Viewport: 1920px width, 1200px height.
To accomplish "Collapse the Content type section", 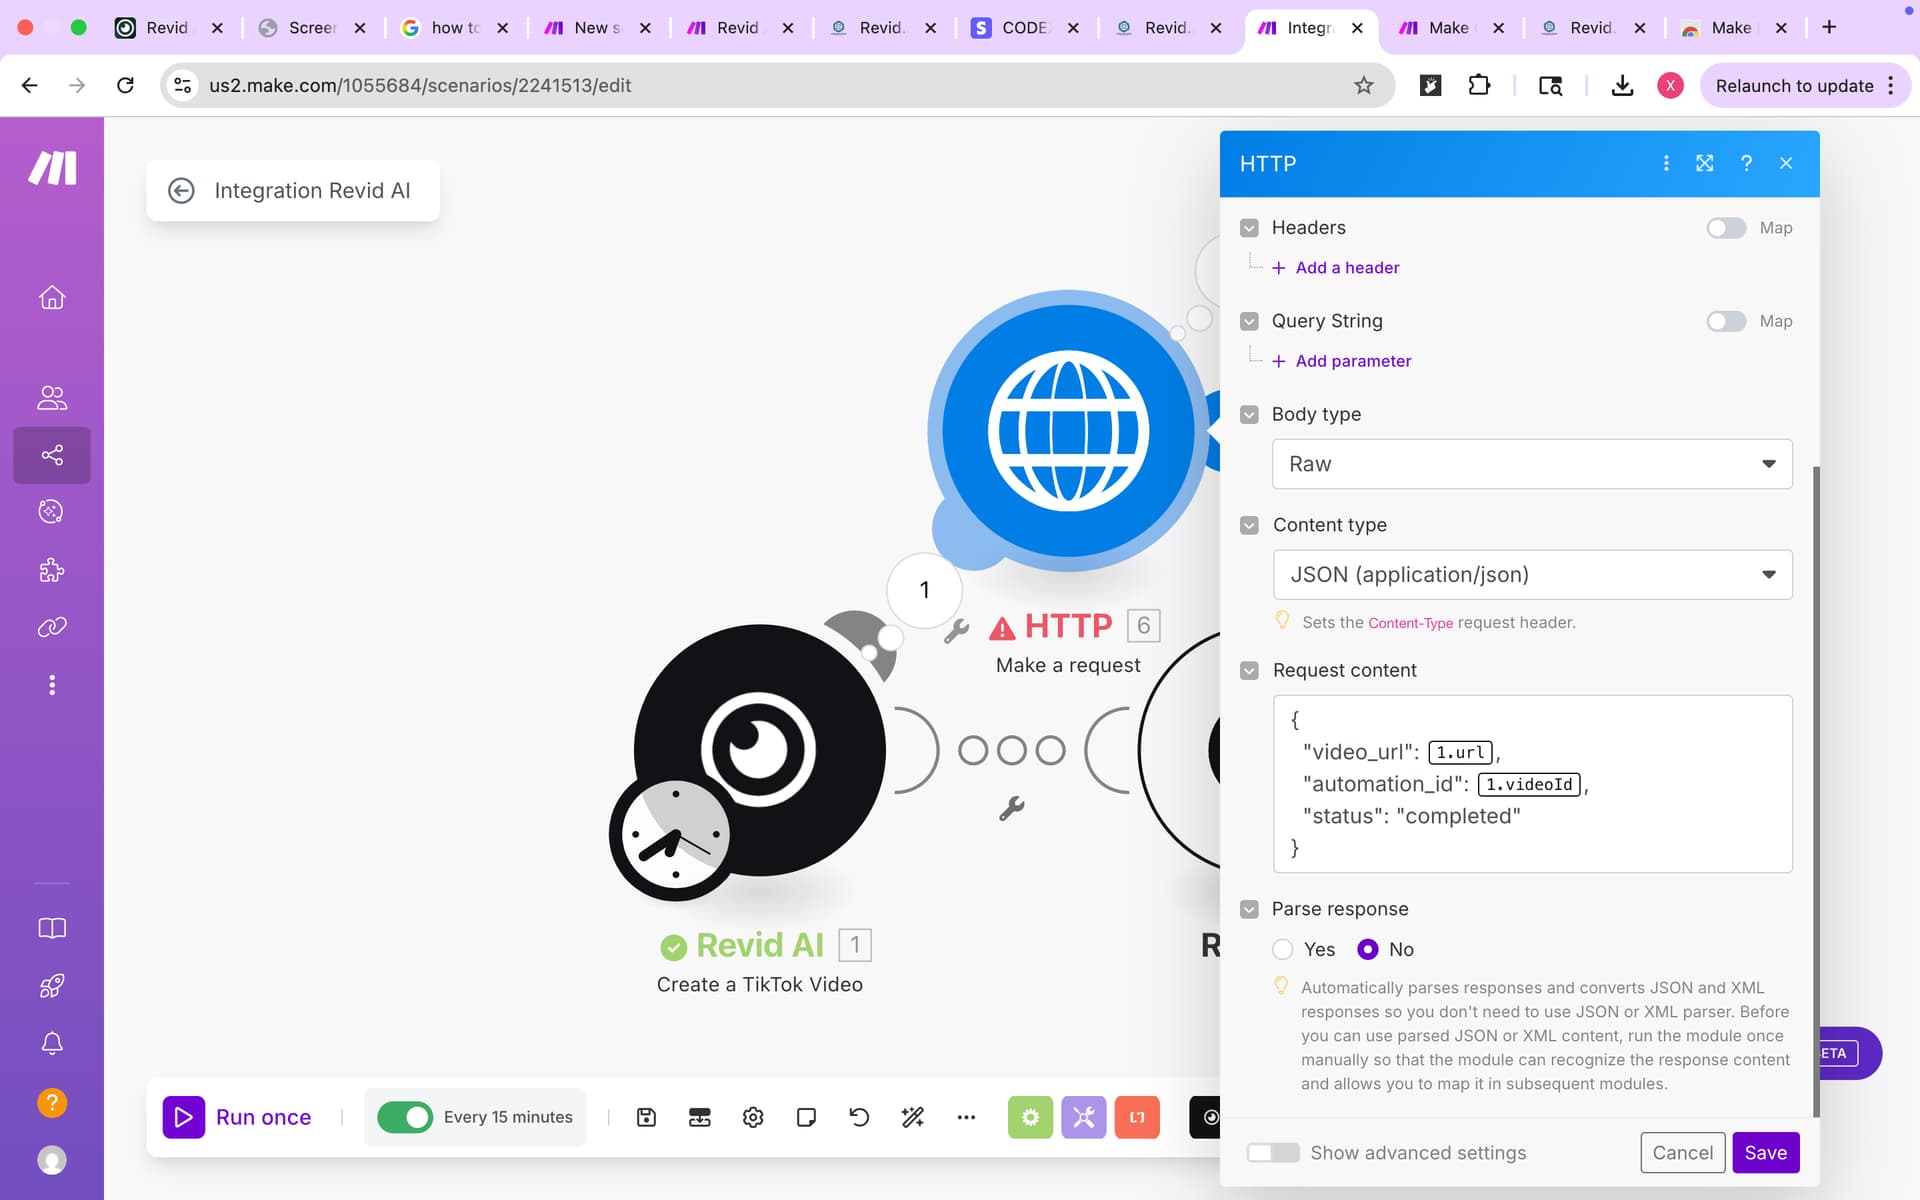I will 1249,525.
